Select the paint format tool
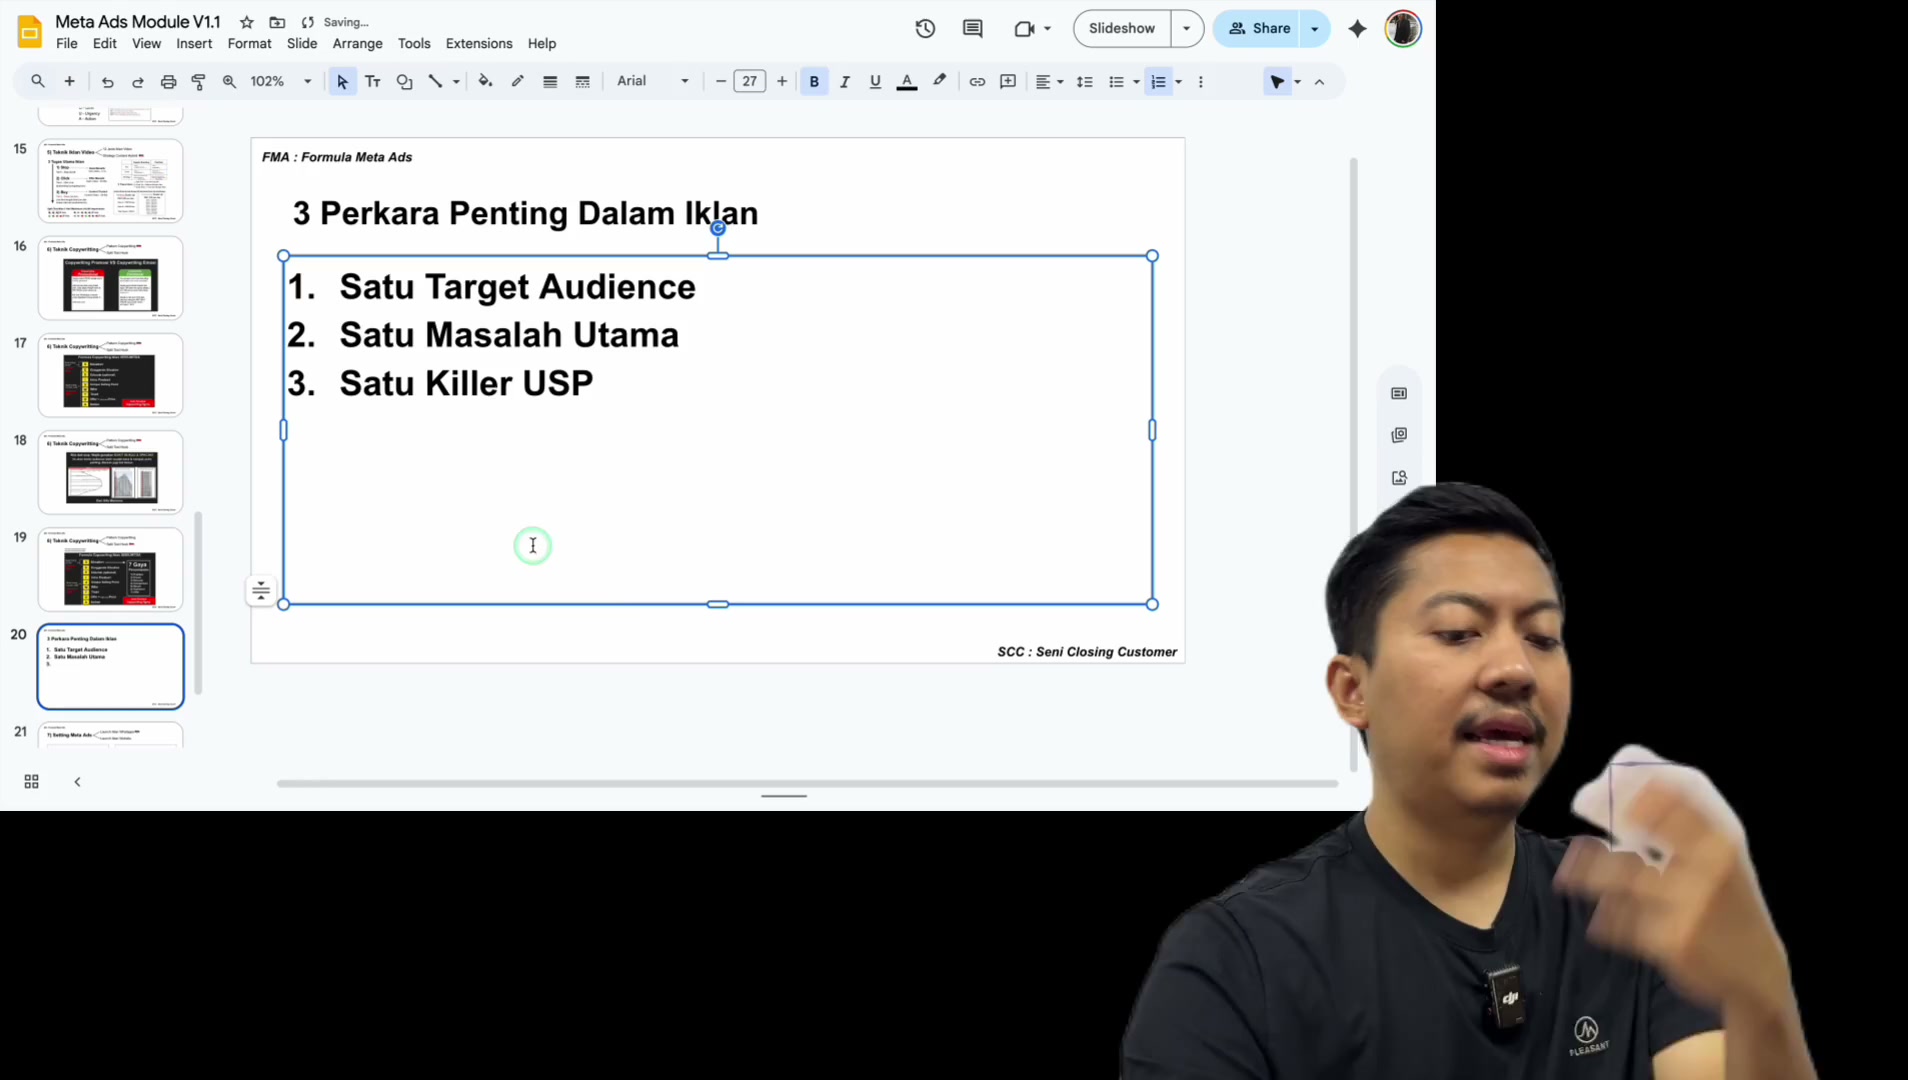 [x=198, y=82]
